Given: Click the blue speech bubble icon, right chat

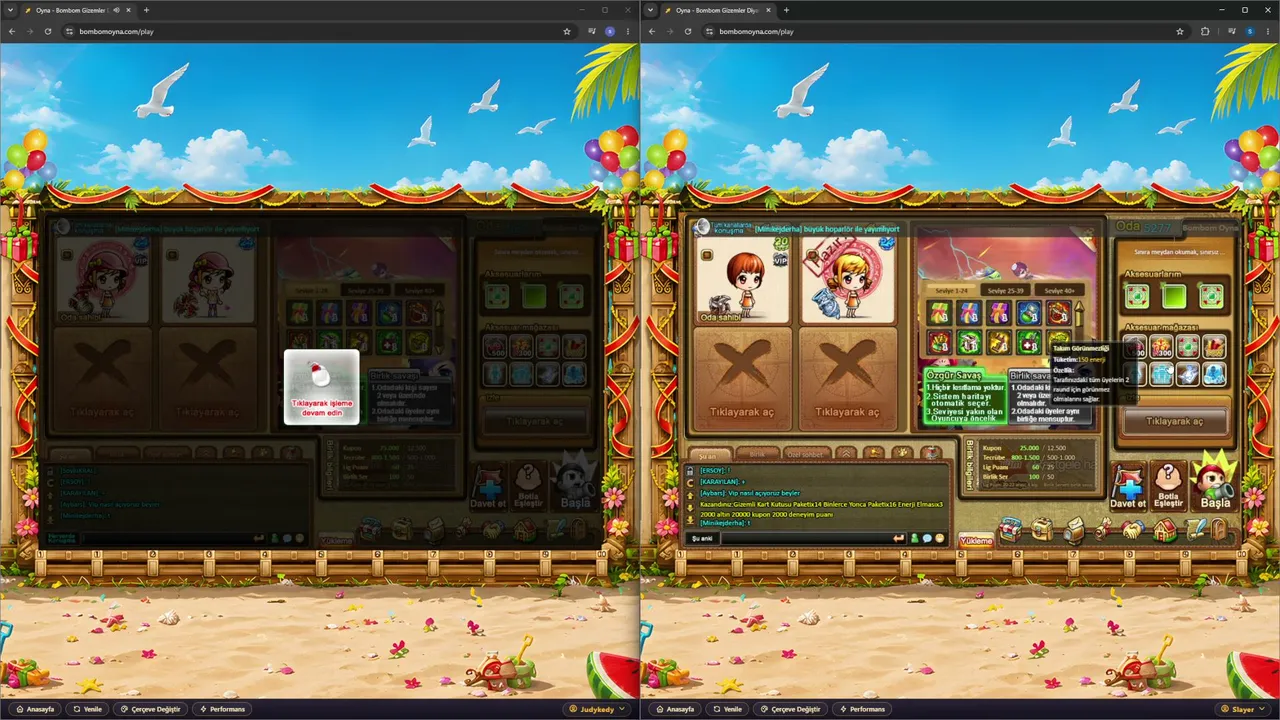Looking at the screenshot, I should point(927,539).
